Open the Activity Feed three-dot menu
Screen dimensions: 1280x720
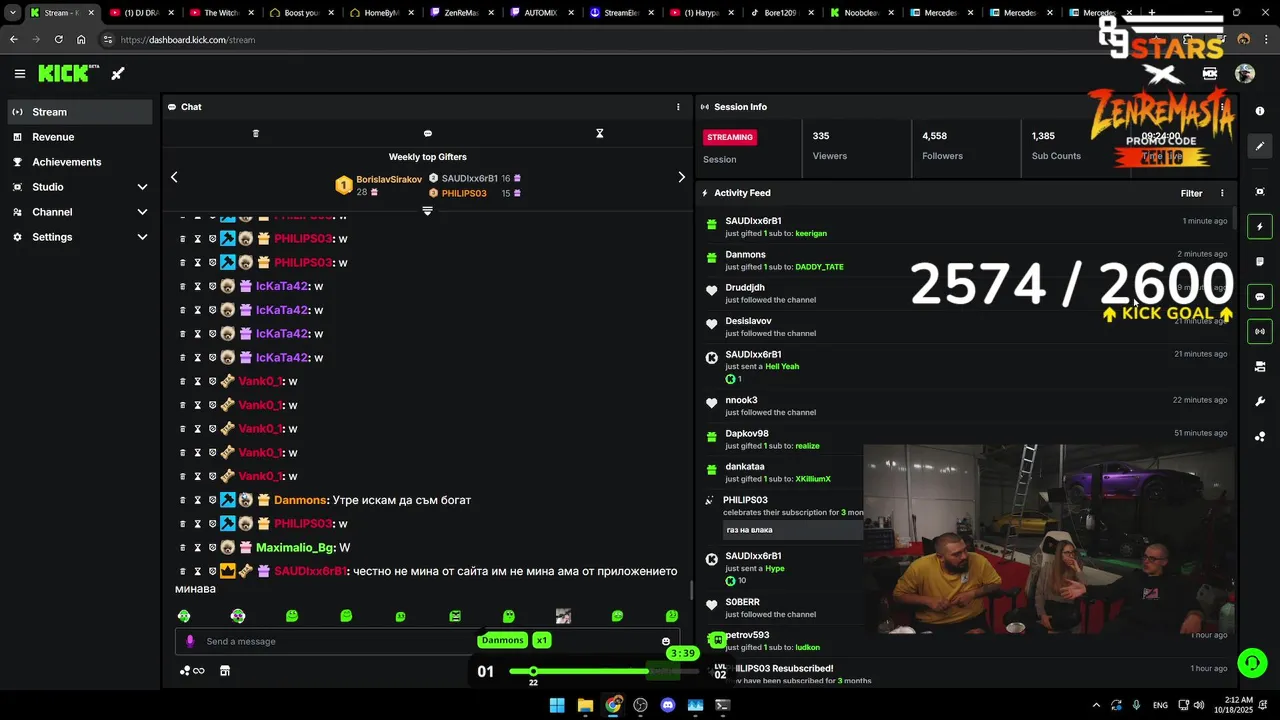click(x=1222, y=193)
